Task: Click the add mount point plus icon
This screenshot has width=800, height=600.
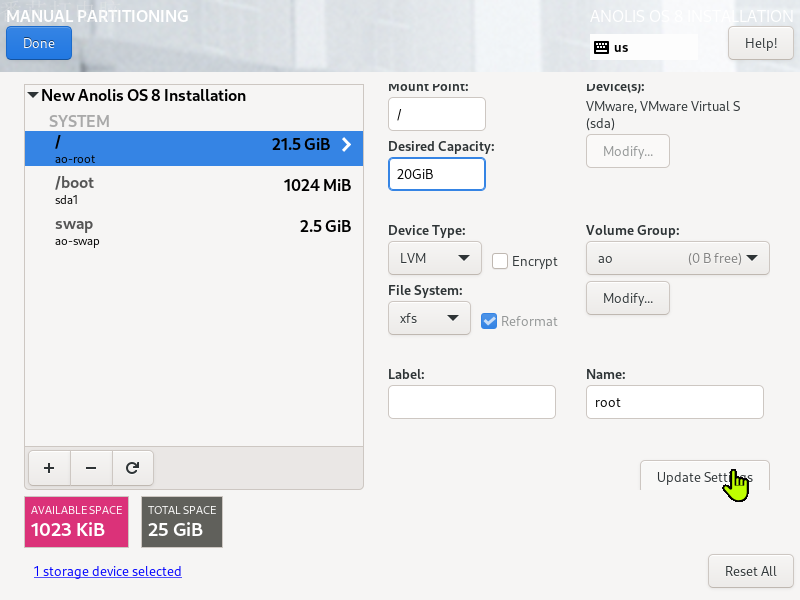Action: [x=49, y=468]
